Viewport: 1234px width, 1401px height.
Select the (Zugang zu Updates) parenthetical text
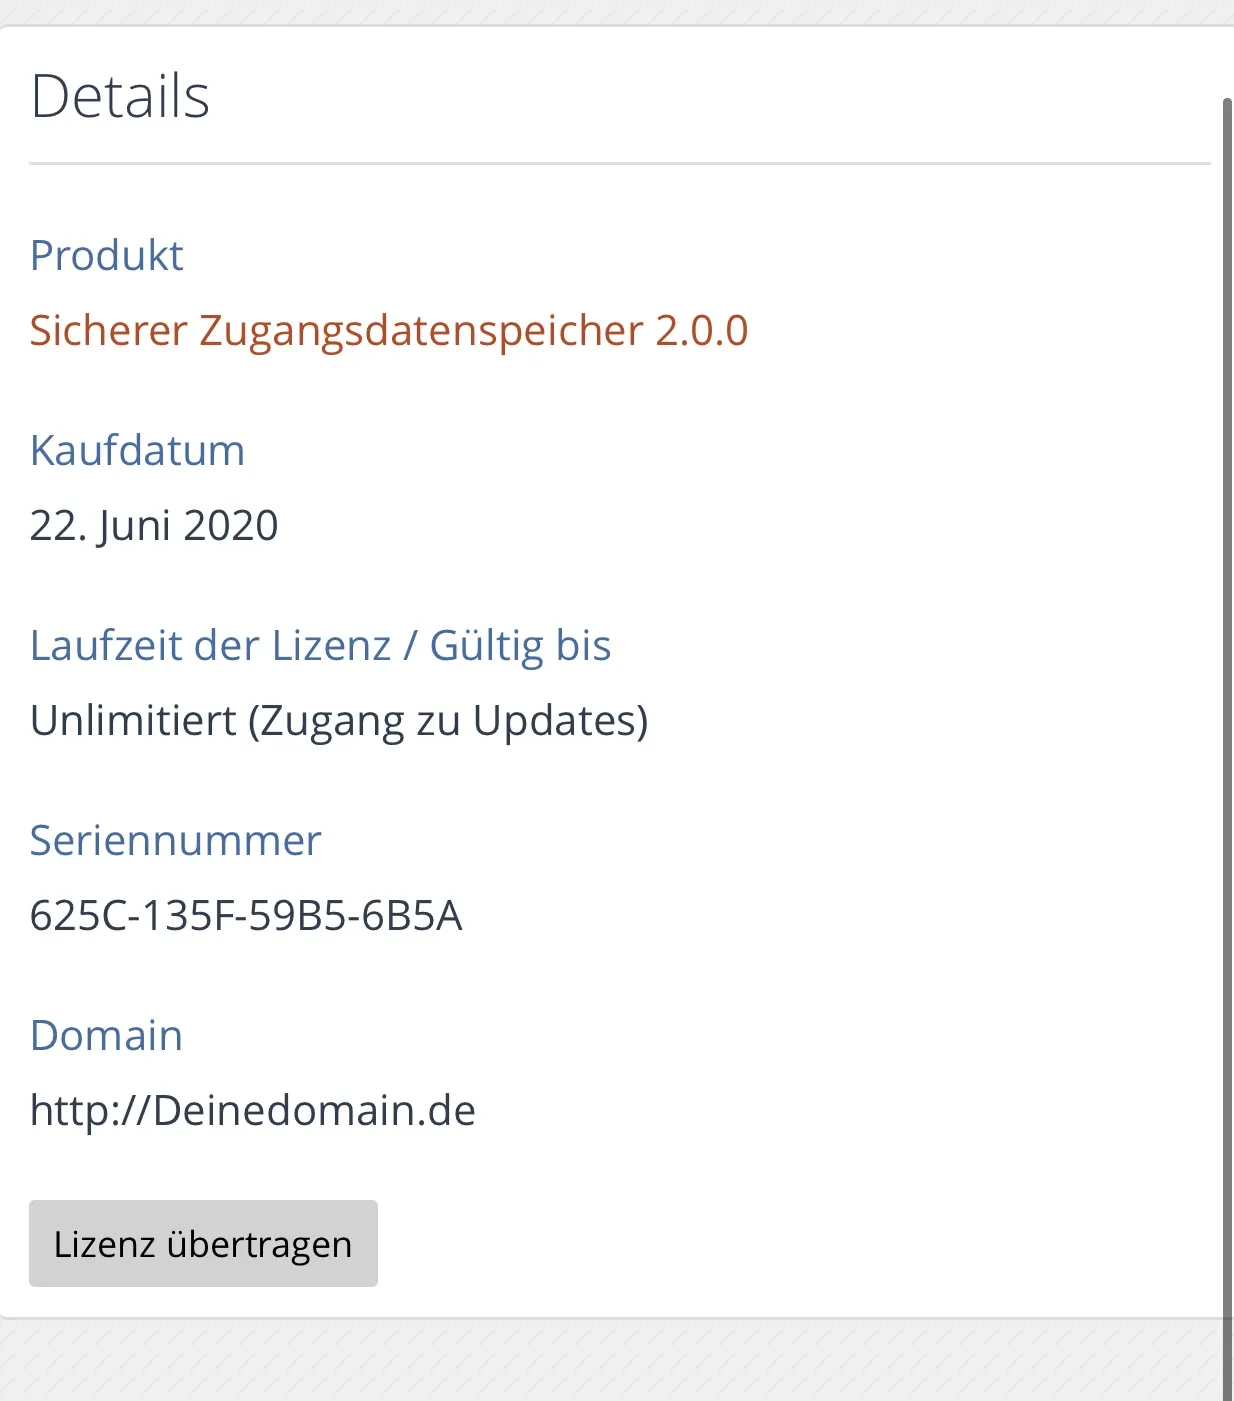pos(448,721)
